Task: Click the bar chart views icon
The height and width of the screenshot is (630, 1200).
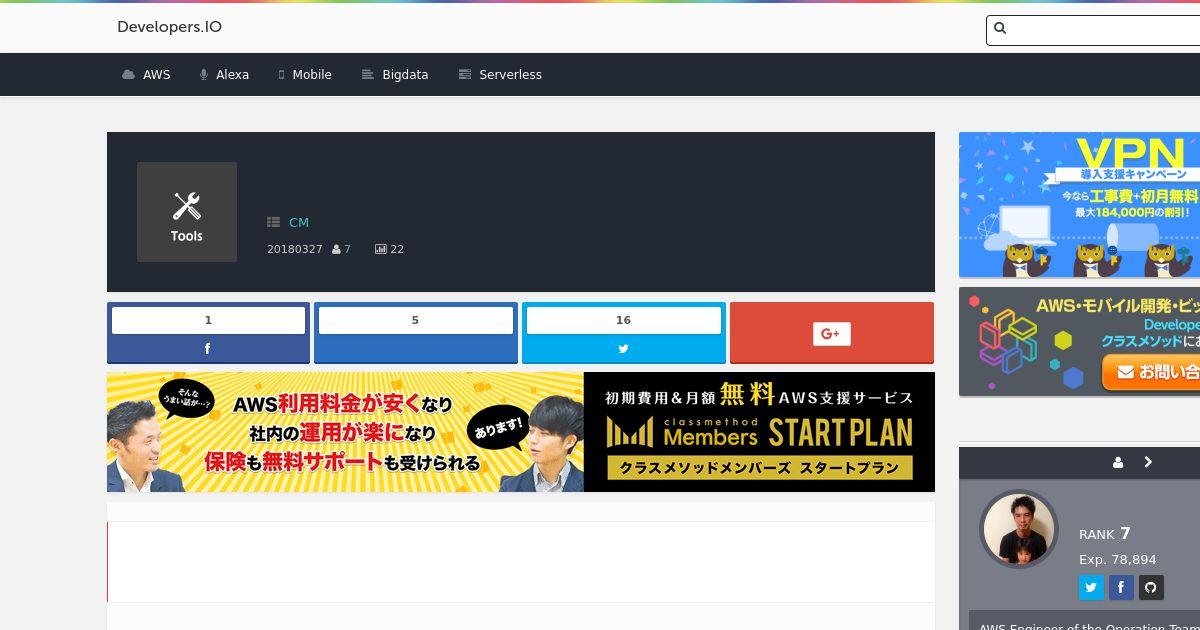Action: (x=381, y=249)
